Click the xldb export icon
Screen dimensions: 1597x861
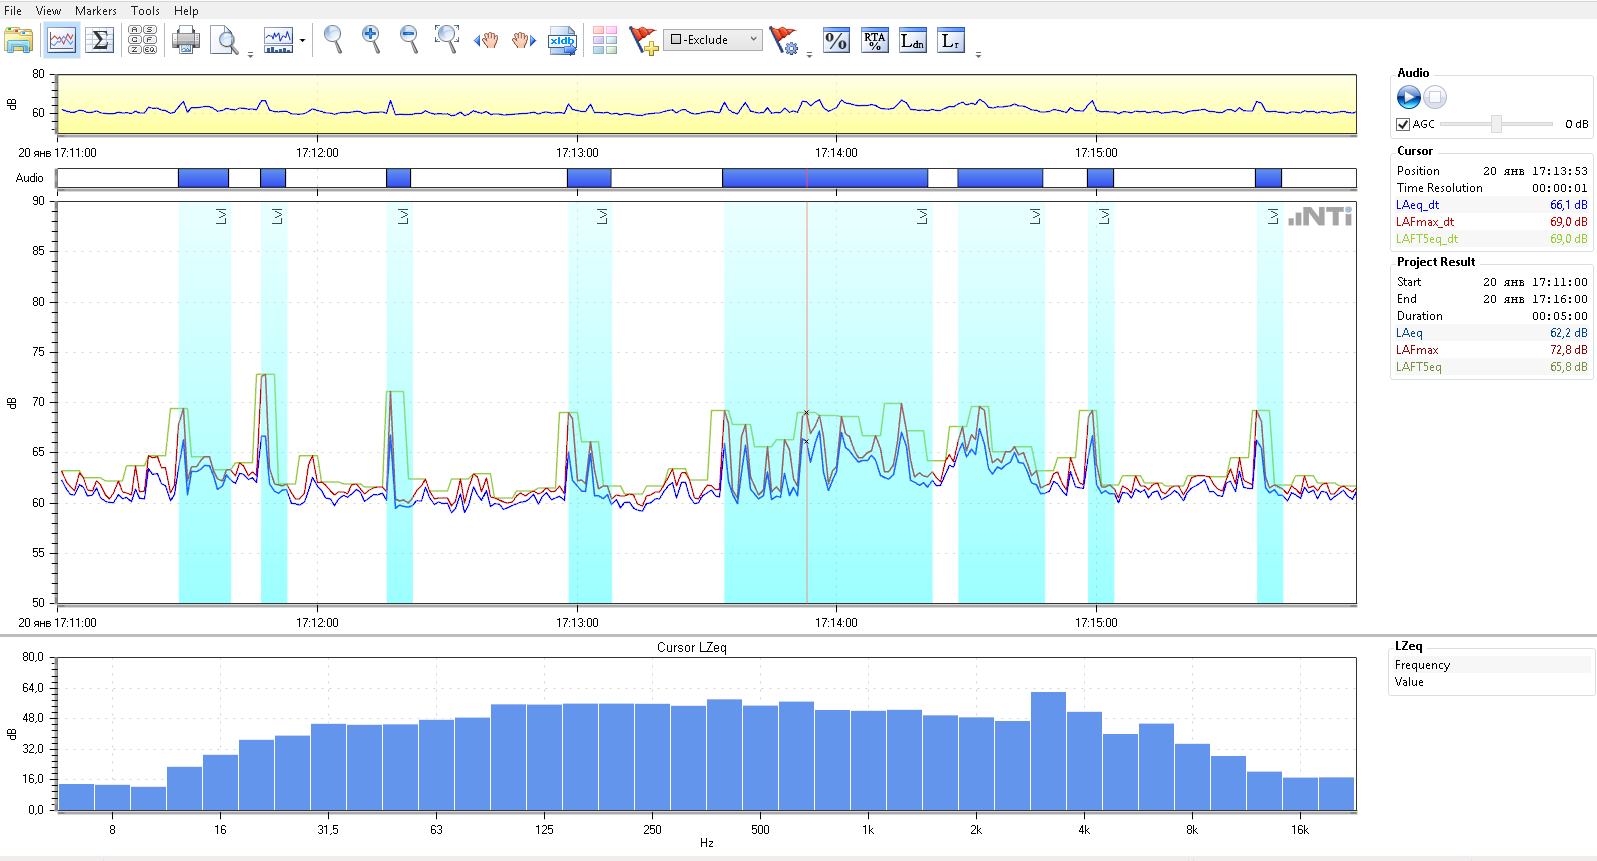coord(562,41)
